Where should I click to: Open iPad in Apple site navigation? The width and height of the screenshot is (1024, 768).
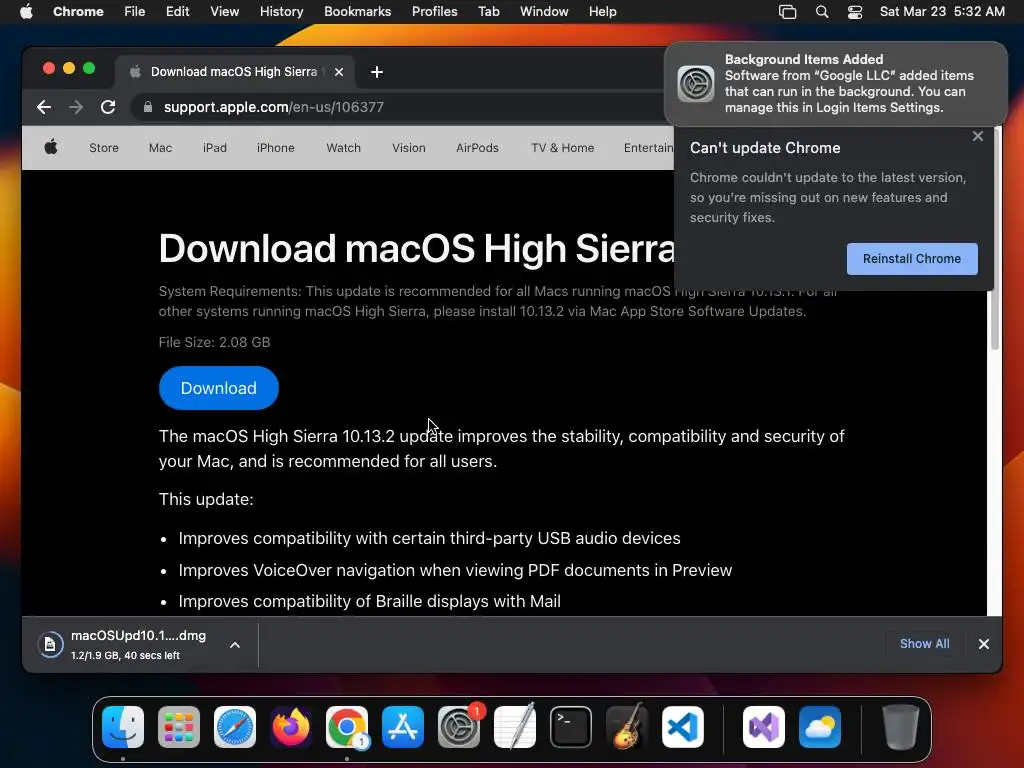[x=214, y=148]
